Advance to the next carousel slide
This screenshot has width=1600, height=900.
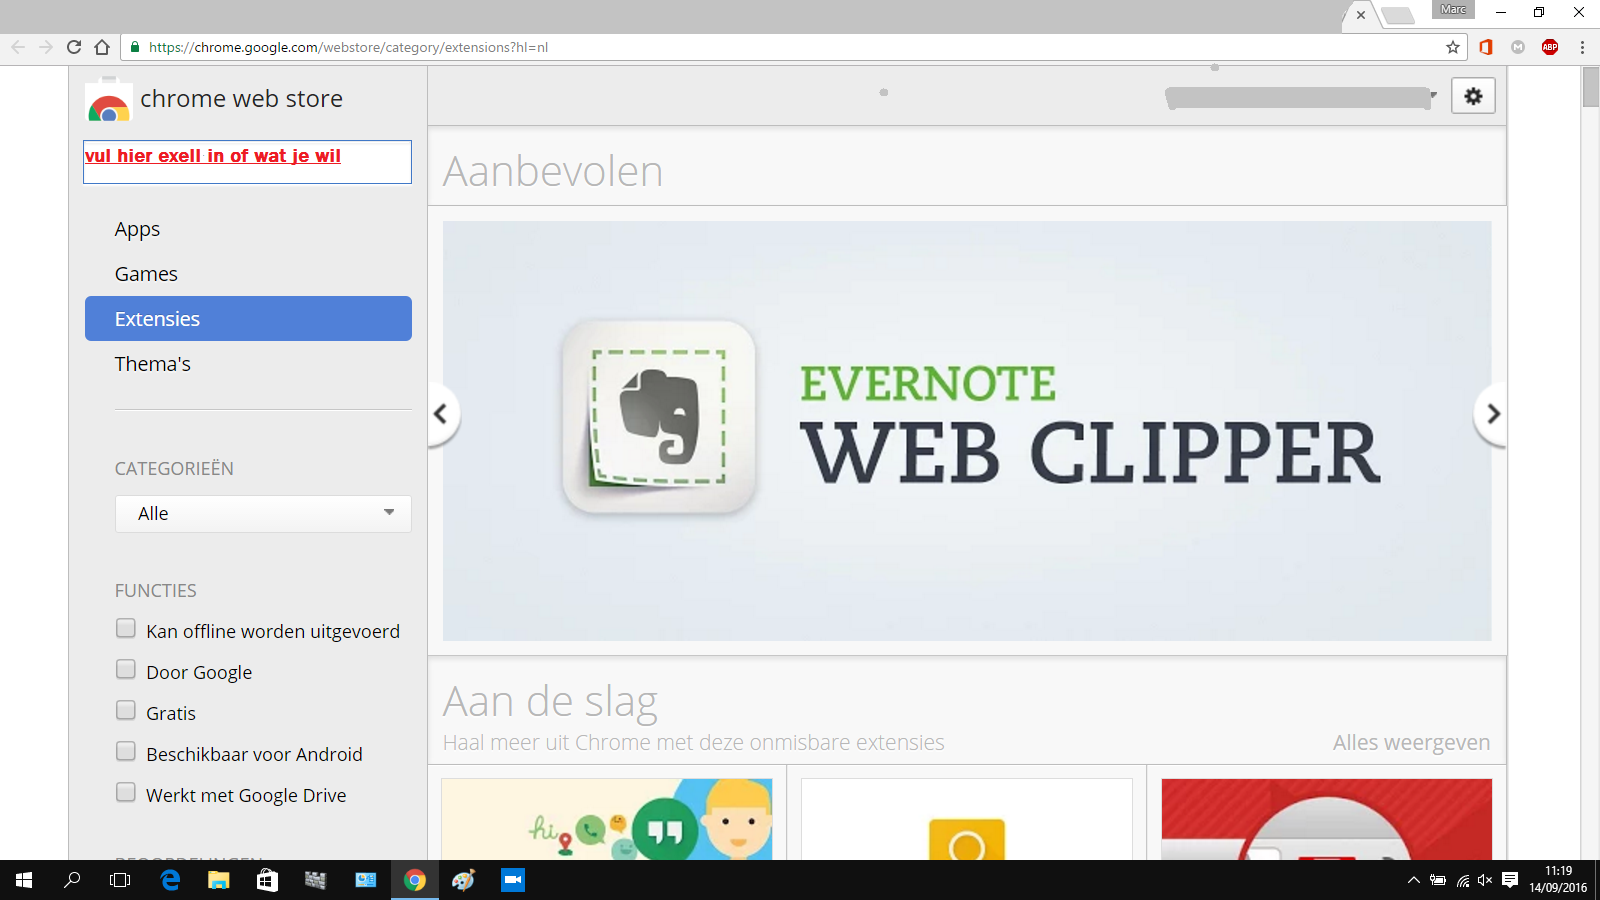click(1492, 414)
